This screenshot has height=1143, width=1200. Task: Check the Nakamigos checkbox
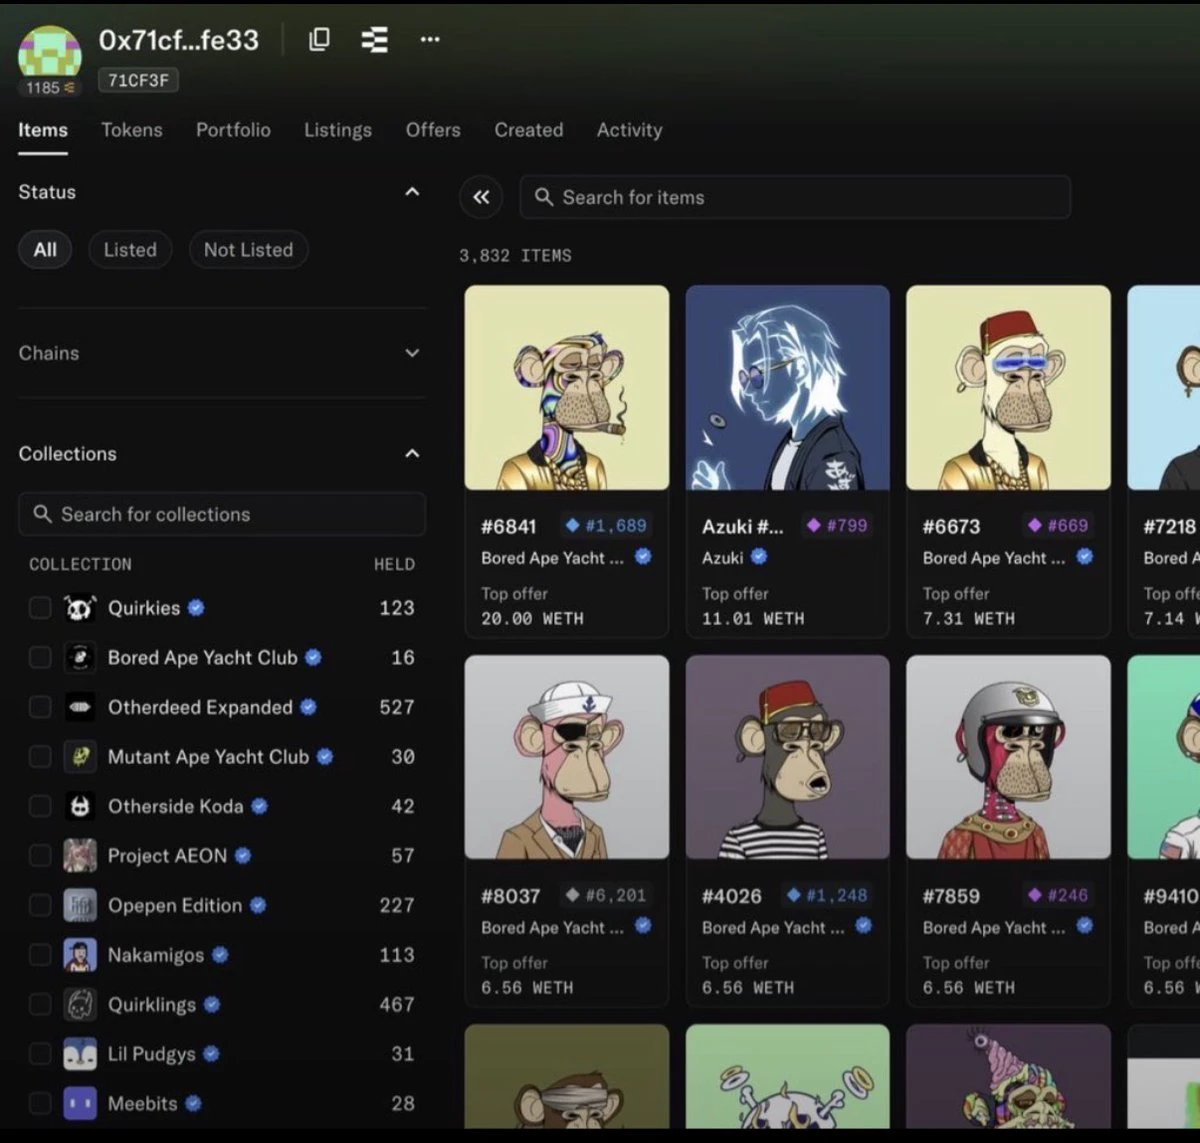click(x=40, y=955)
